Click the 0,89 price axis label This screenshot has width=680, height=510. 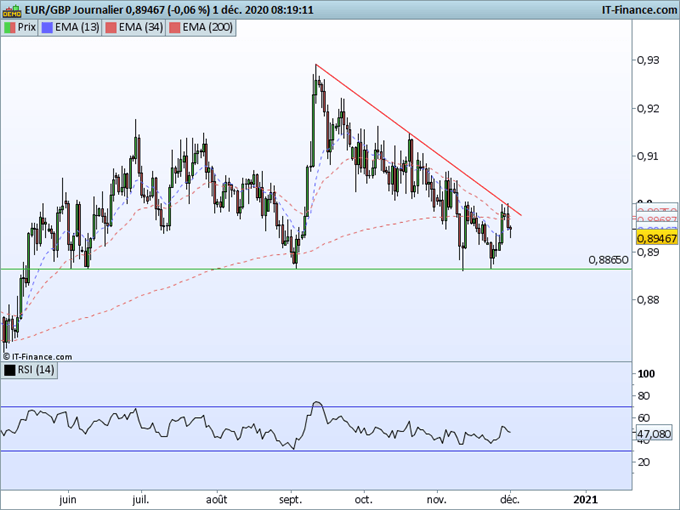(x=648, y=252)
